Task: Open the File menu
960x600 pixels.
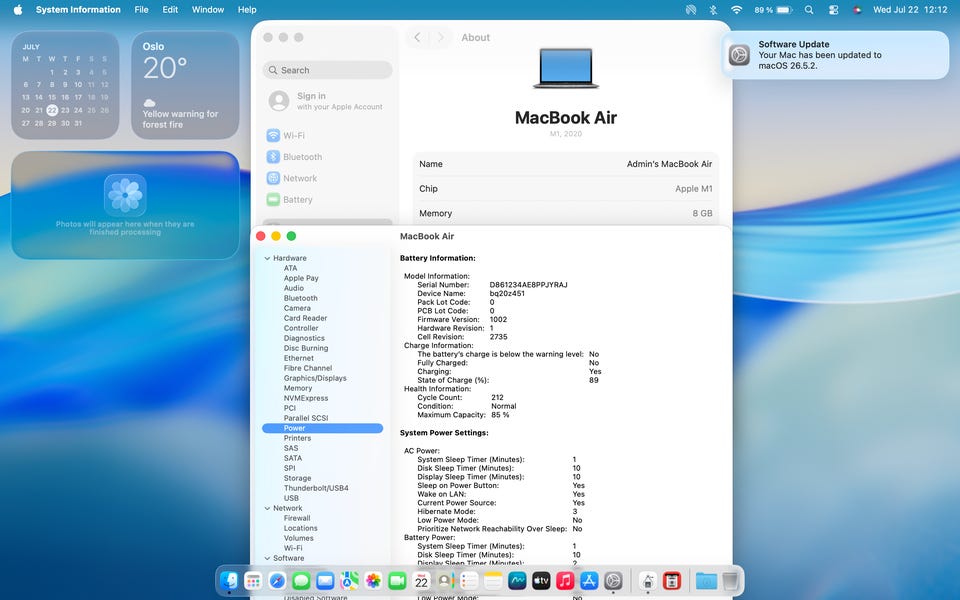Action: (141, 10)
